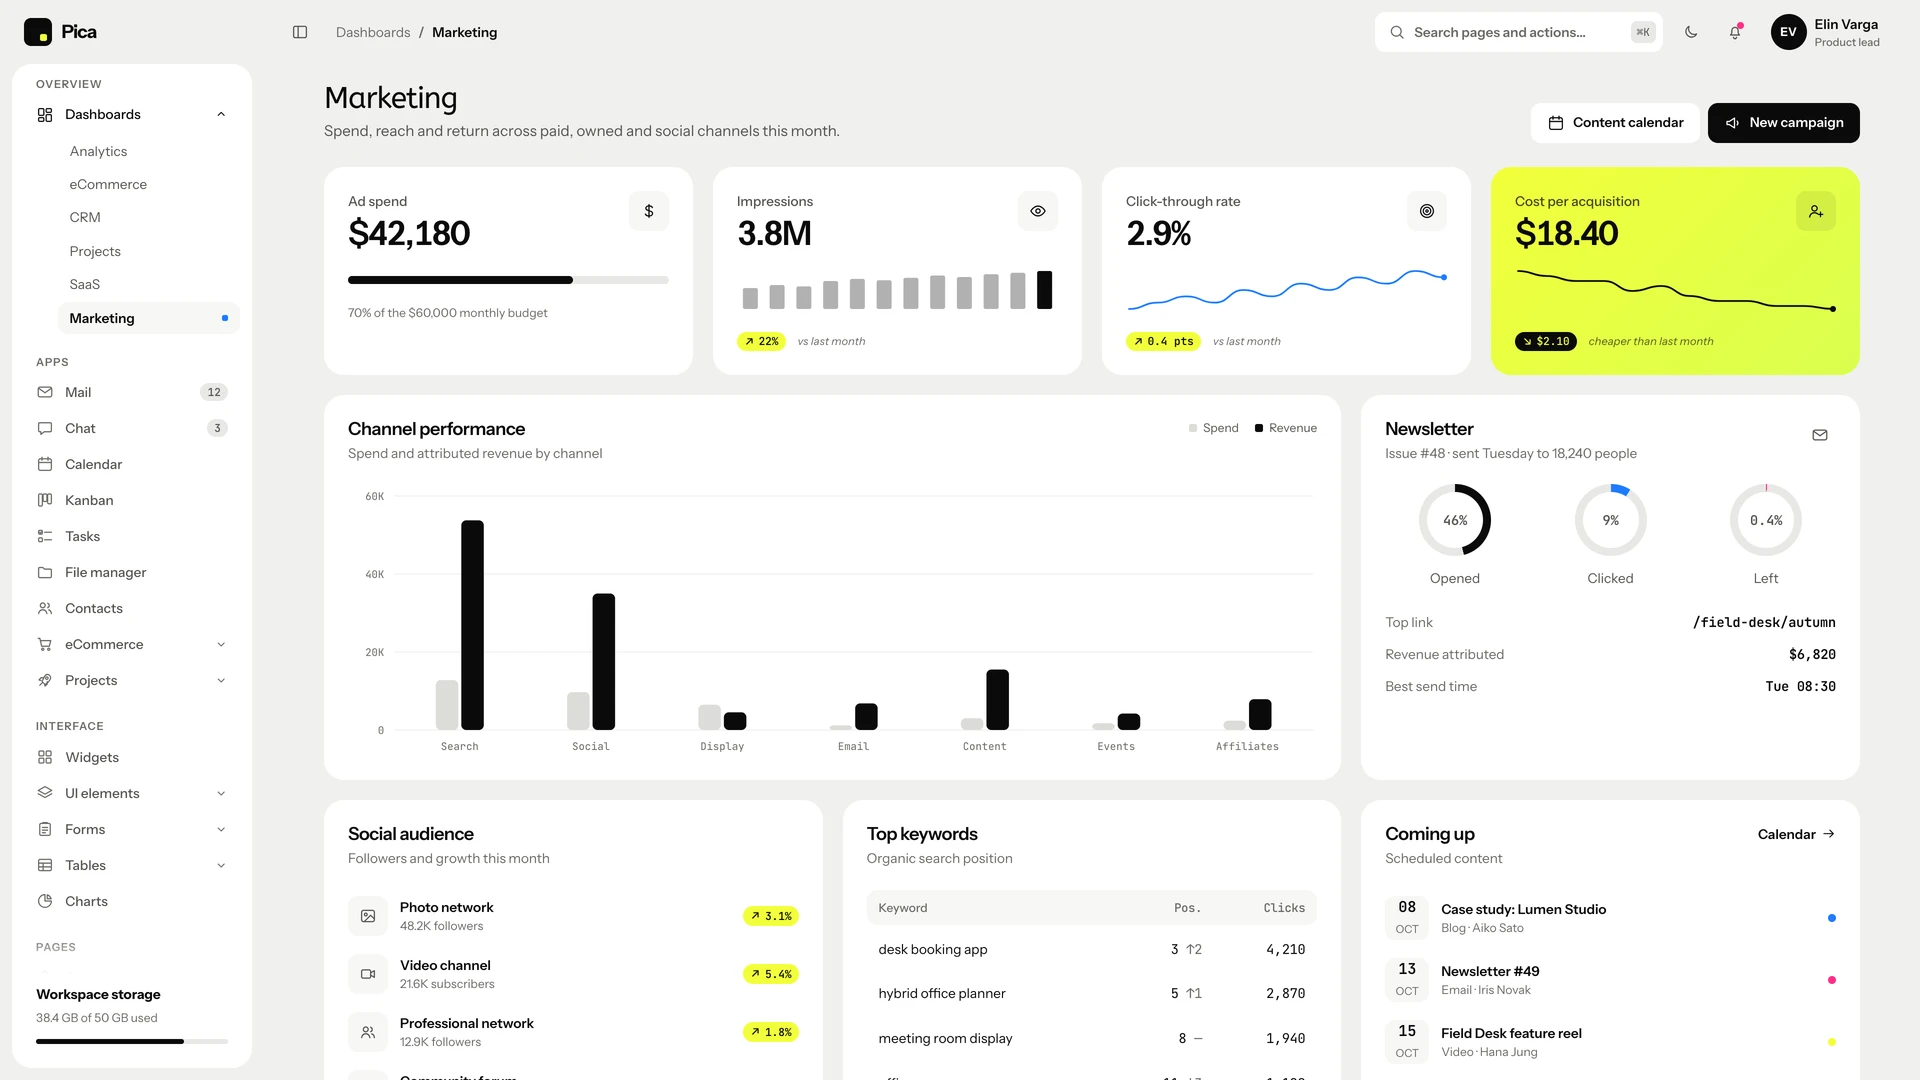Click Ad spend dollar icon
This screenshot has height=1080, width=1920.
click(649, 211)
